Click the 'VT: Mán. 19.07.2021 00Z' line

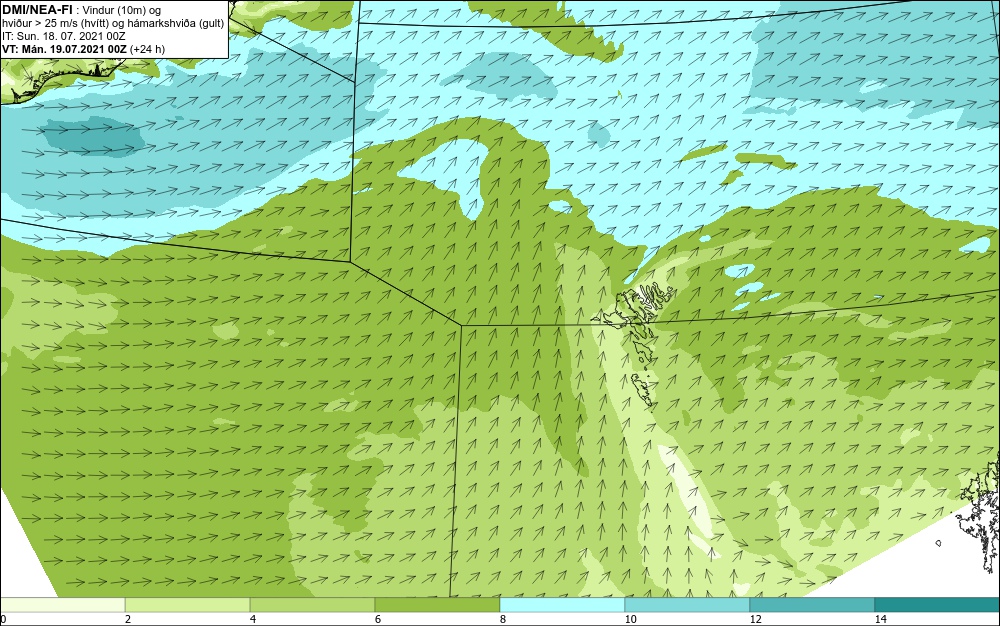coord(64,49)
